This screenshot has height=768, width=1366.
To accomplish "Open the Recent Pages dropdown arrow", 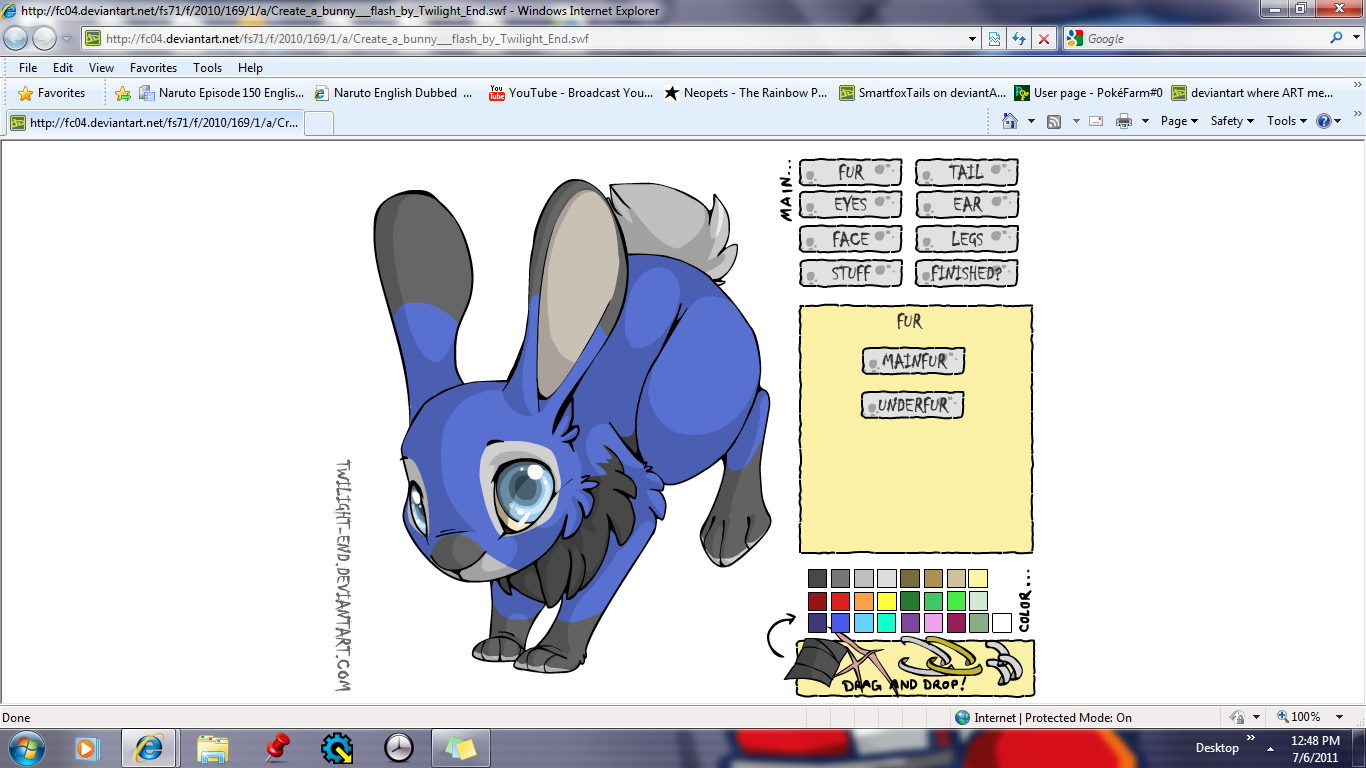I will tap(67, 38).
